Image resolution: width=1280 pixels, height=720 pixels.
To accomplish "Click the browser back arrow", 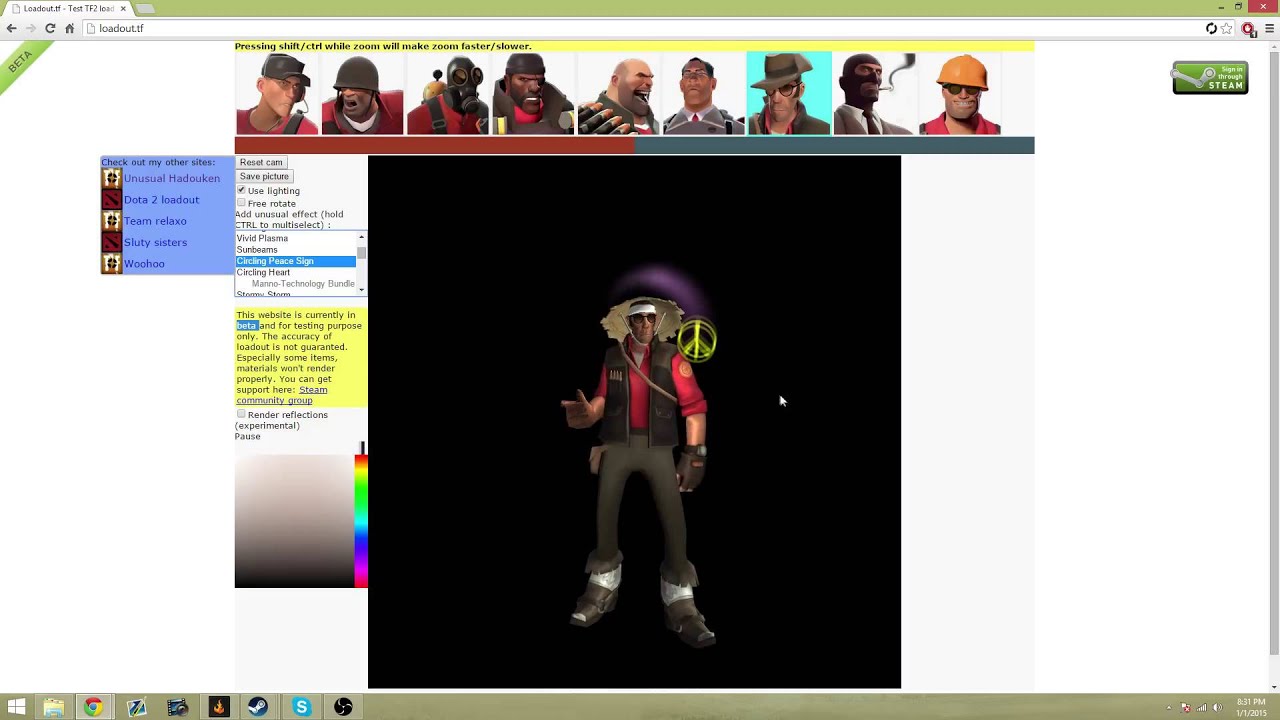I will point(11,28).
